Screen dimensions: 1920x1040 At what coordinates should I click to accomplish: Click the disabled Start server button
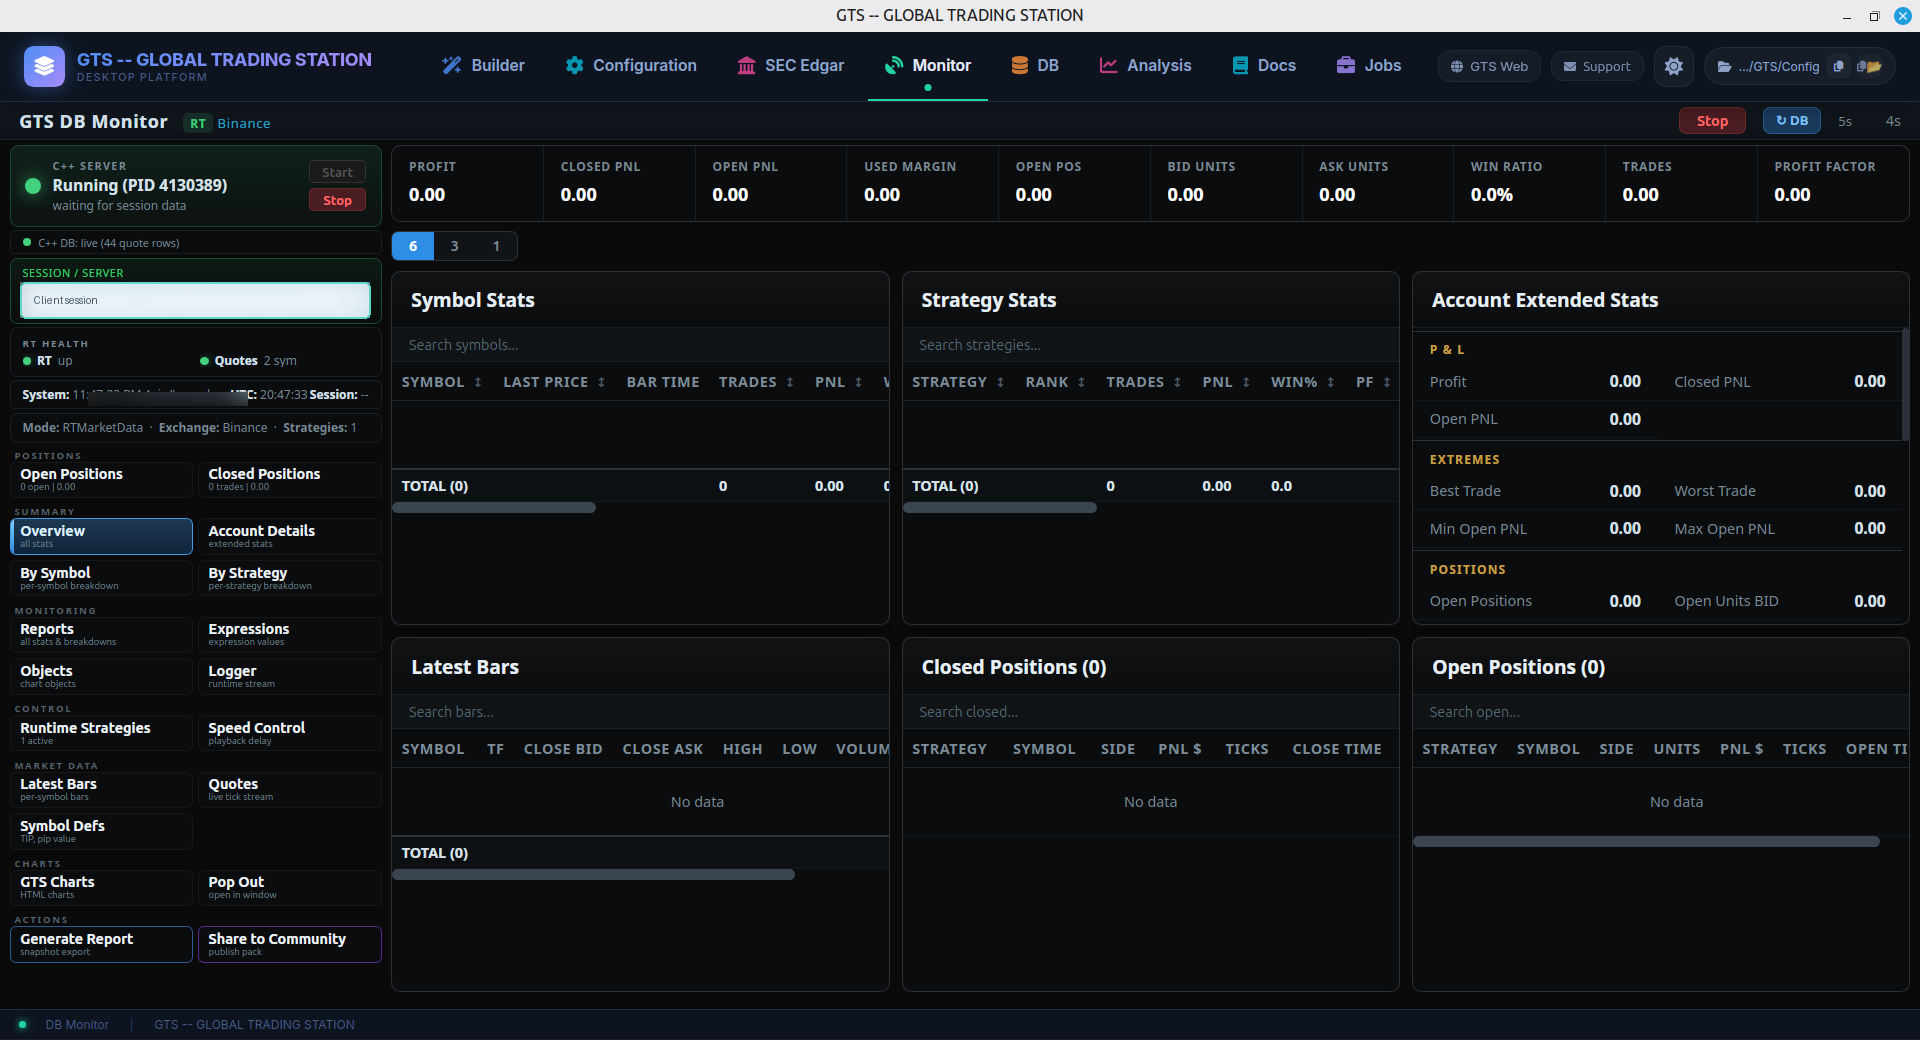pos(337,172)
